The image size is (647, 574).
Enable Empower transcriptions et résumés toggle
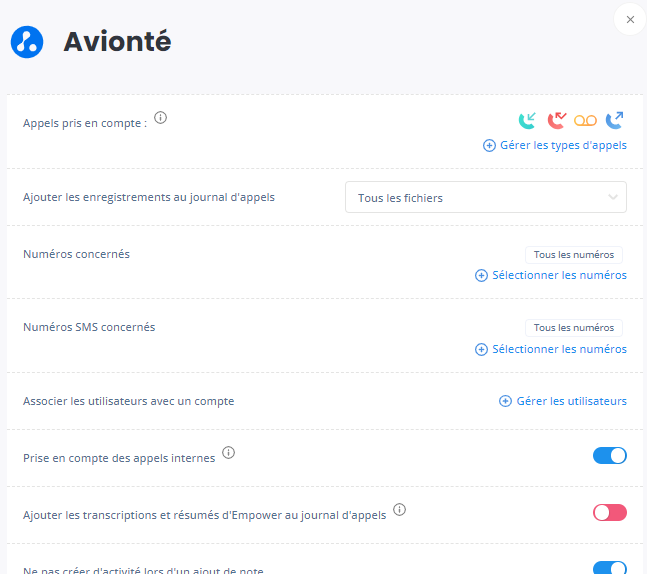coord(610,513)
